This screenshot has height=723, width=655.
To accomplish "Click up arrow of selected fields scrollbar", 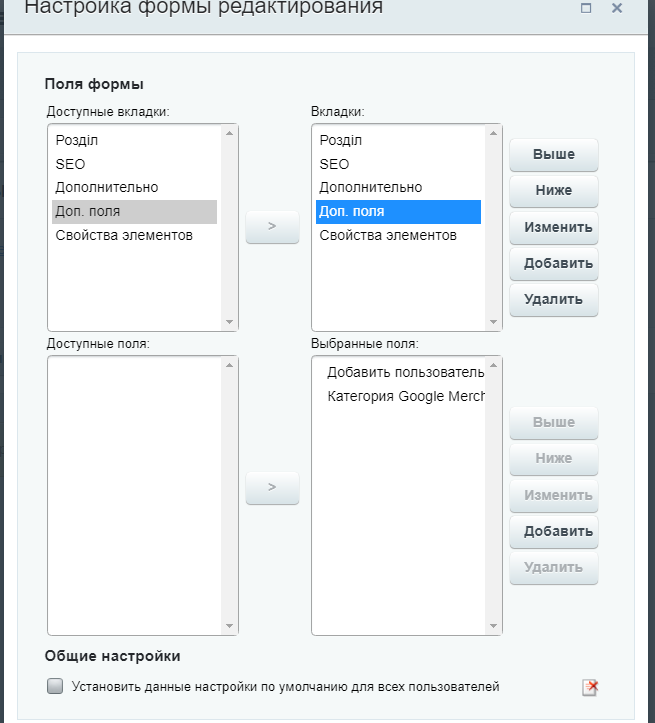I will click(x=493, y=365).
